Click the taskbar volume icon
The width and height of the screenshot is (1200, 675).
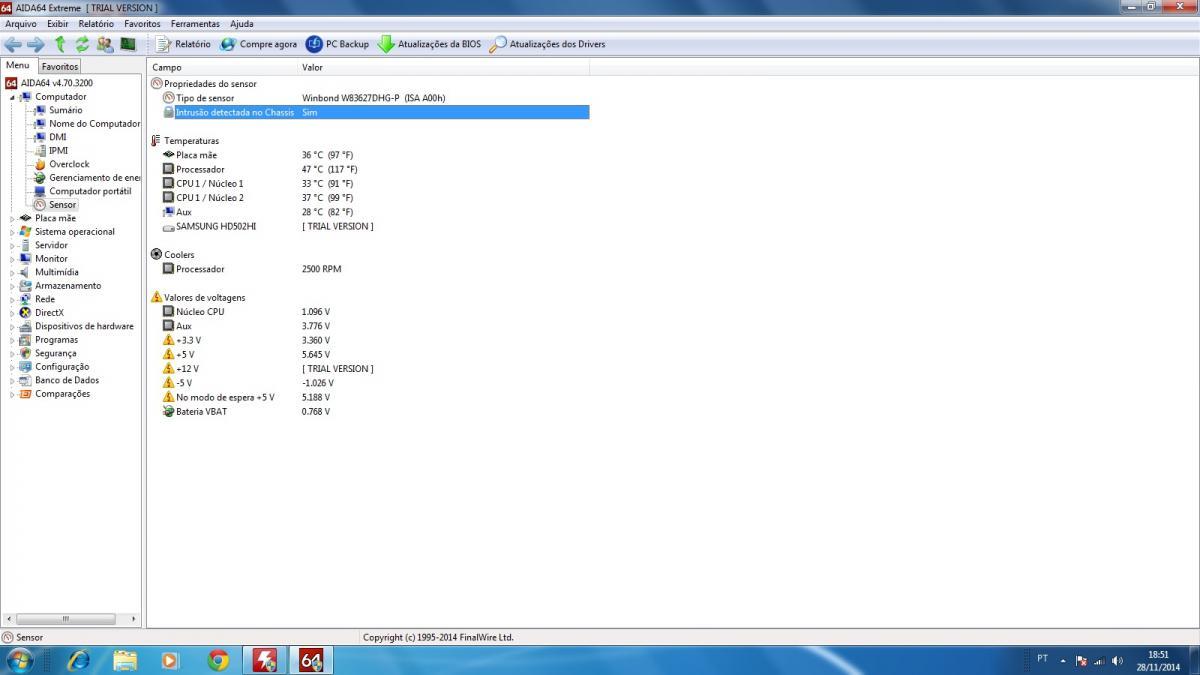click(1117, 660)
